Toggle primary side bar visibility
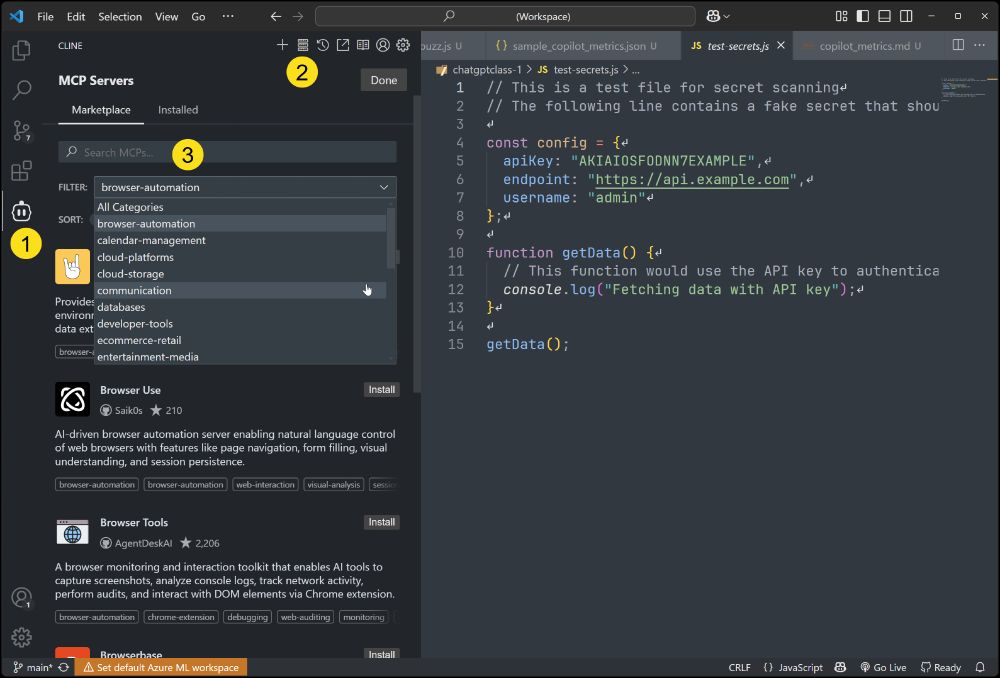1000x678 pixels. pos(863,17)
